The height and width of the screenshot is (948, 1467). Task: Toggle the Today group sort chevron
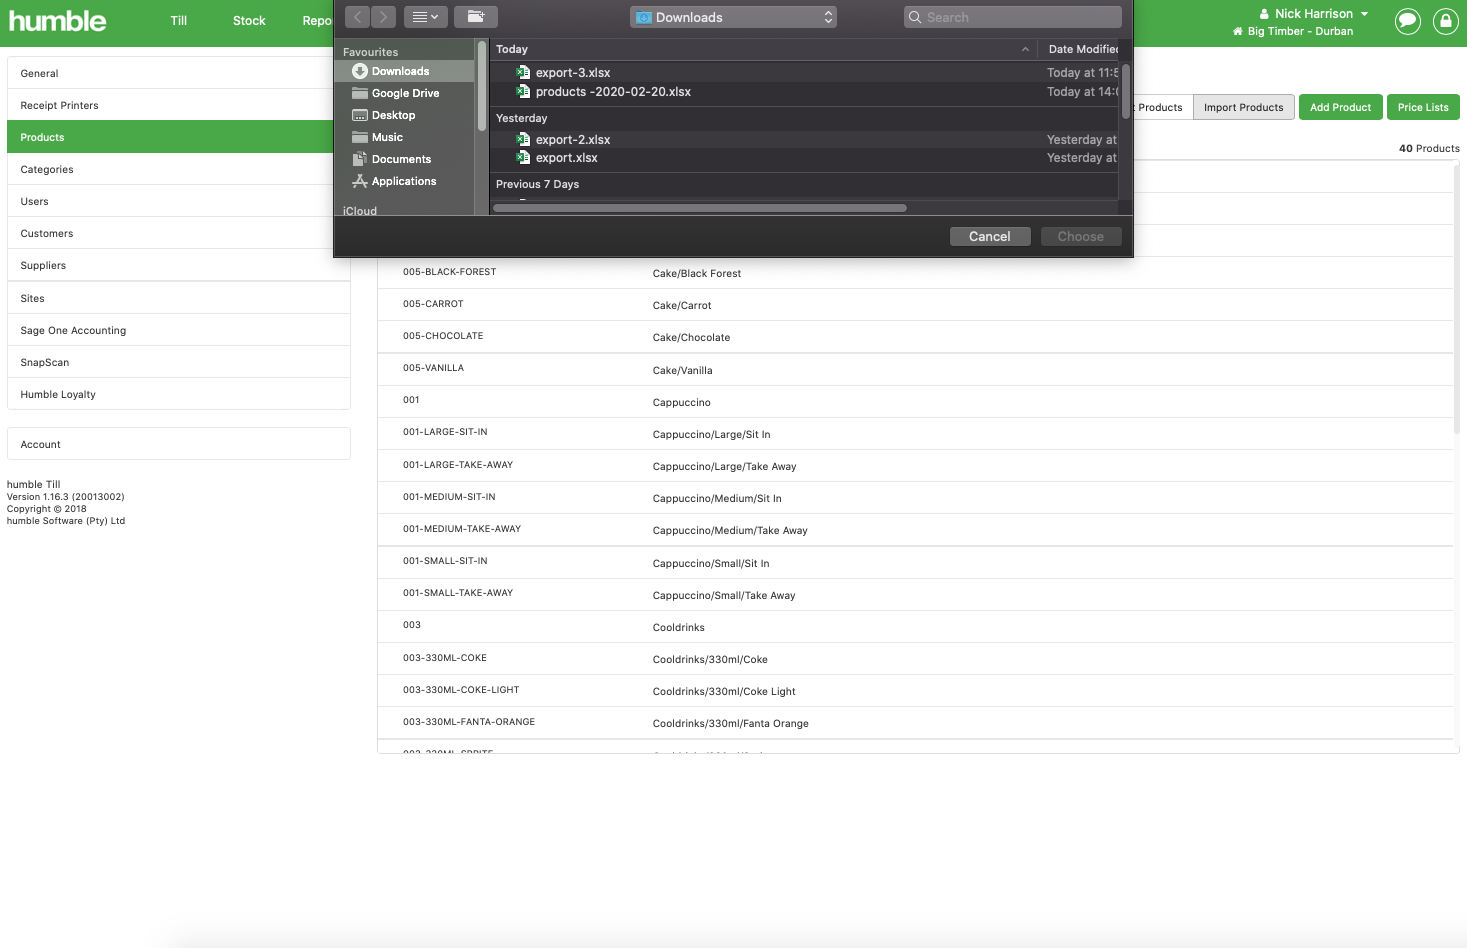pos(1024,48)
